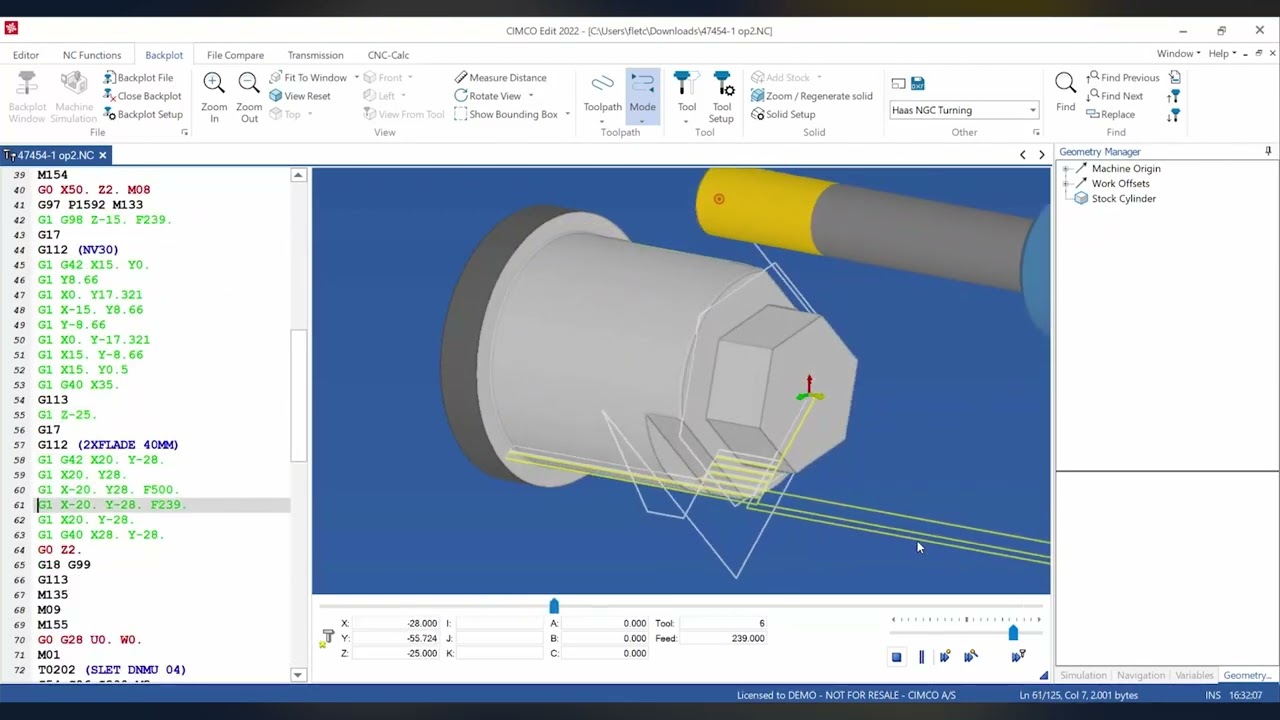Click Zoom / Regenerate solid
This screenshot has height=720, width=1280.
click(811, 96)
